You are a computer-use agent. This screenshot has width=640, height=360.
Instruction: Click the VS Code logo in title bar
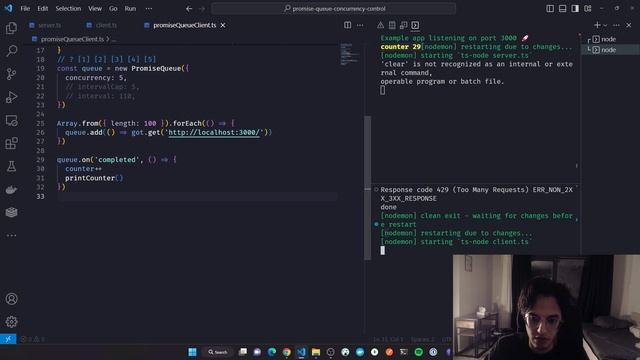(9, 8)
